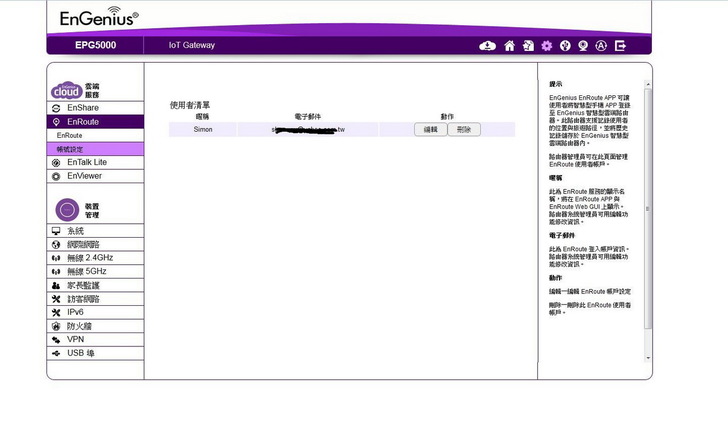Click 刪除 button for user Simon
This screenshot has height=438, width=728.
tap(463, 129)
